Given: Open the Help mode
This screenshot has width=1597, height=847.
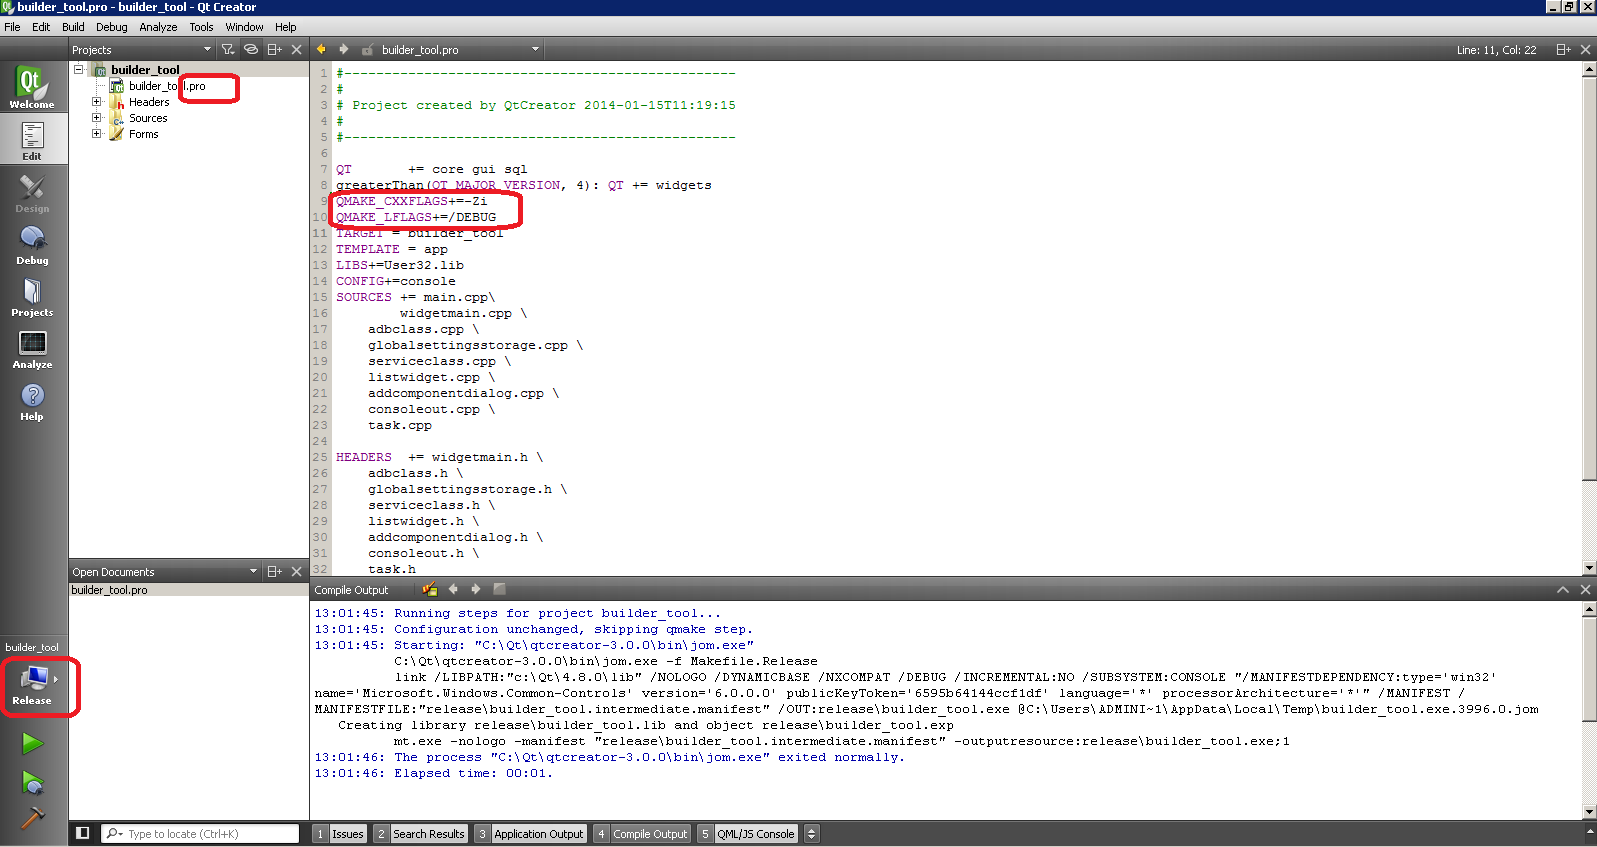Looking at the screenshot, I should (x=33, y=399).
